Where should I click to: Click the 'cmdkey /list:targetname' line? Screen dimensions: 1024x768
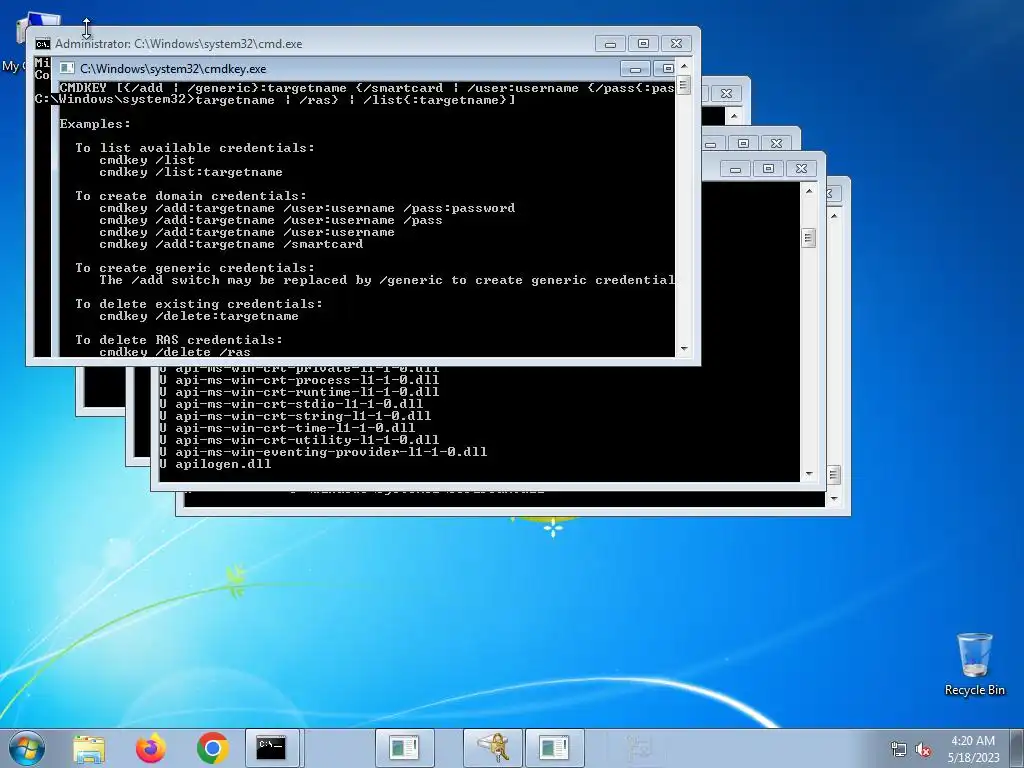point(191,172)
